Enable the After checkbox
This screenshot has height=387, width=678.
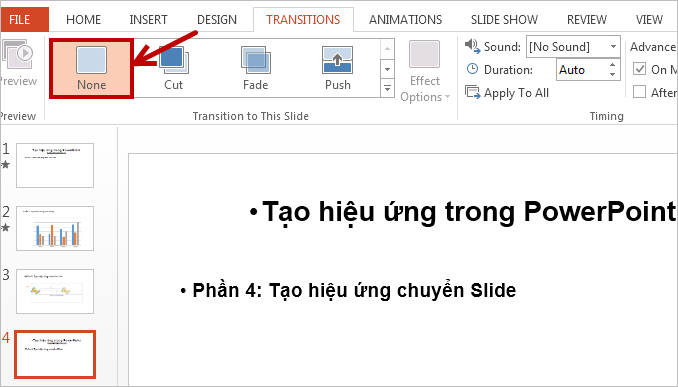[x=639, y=92]
